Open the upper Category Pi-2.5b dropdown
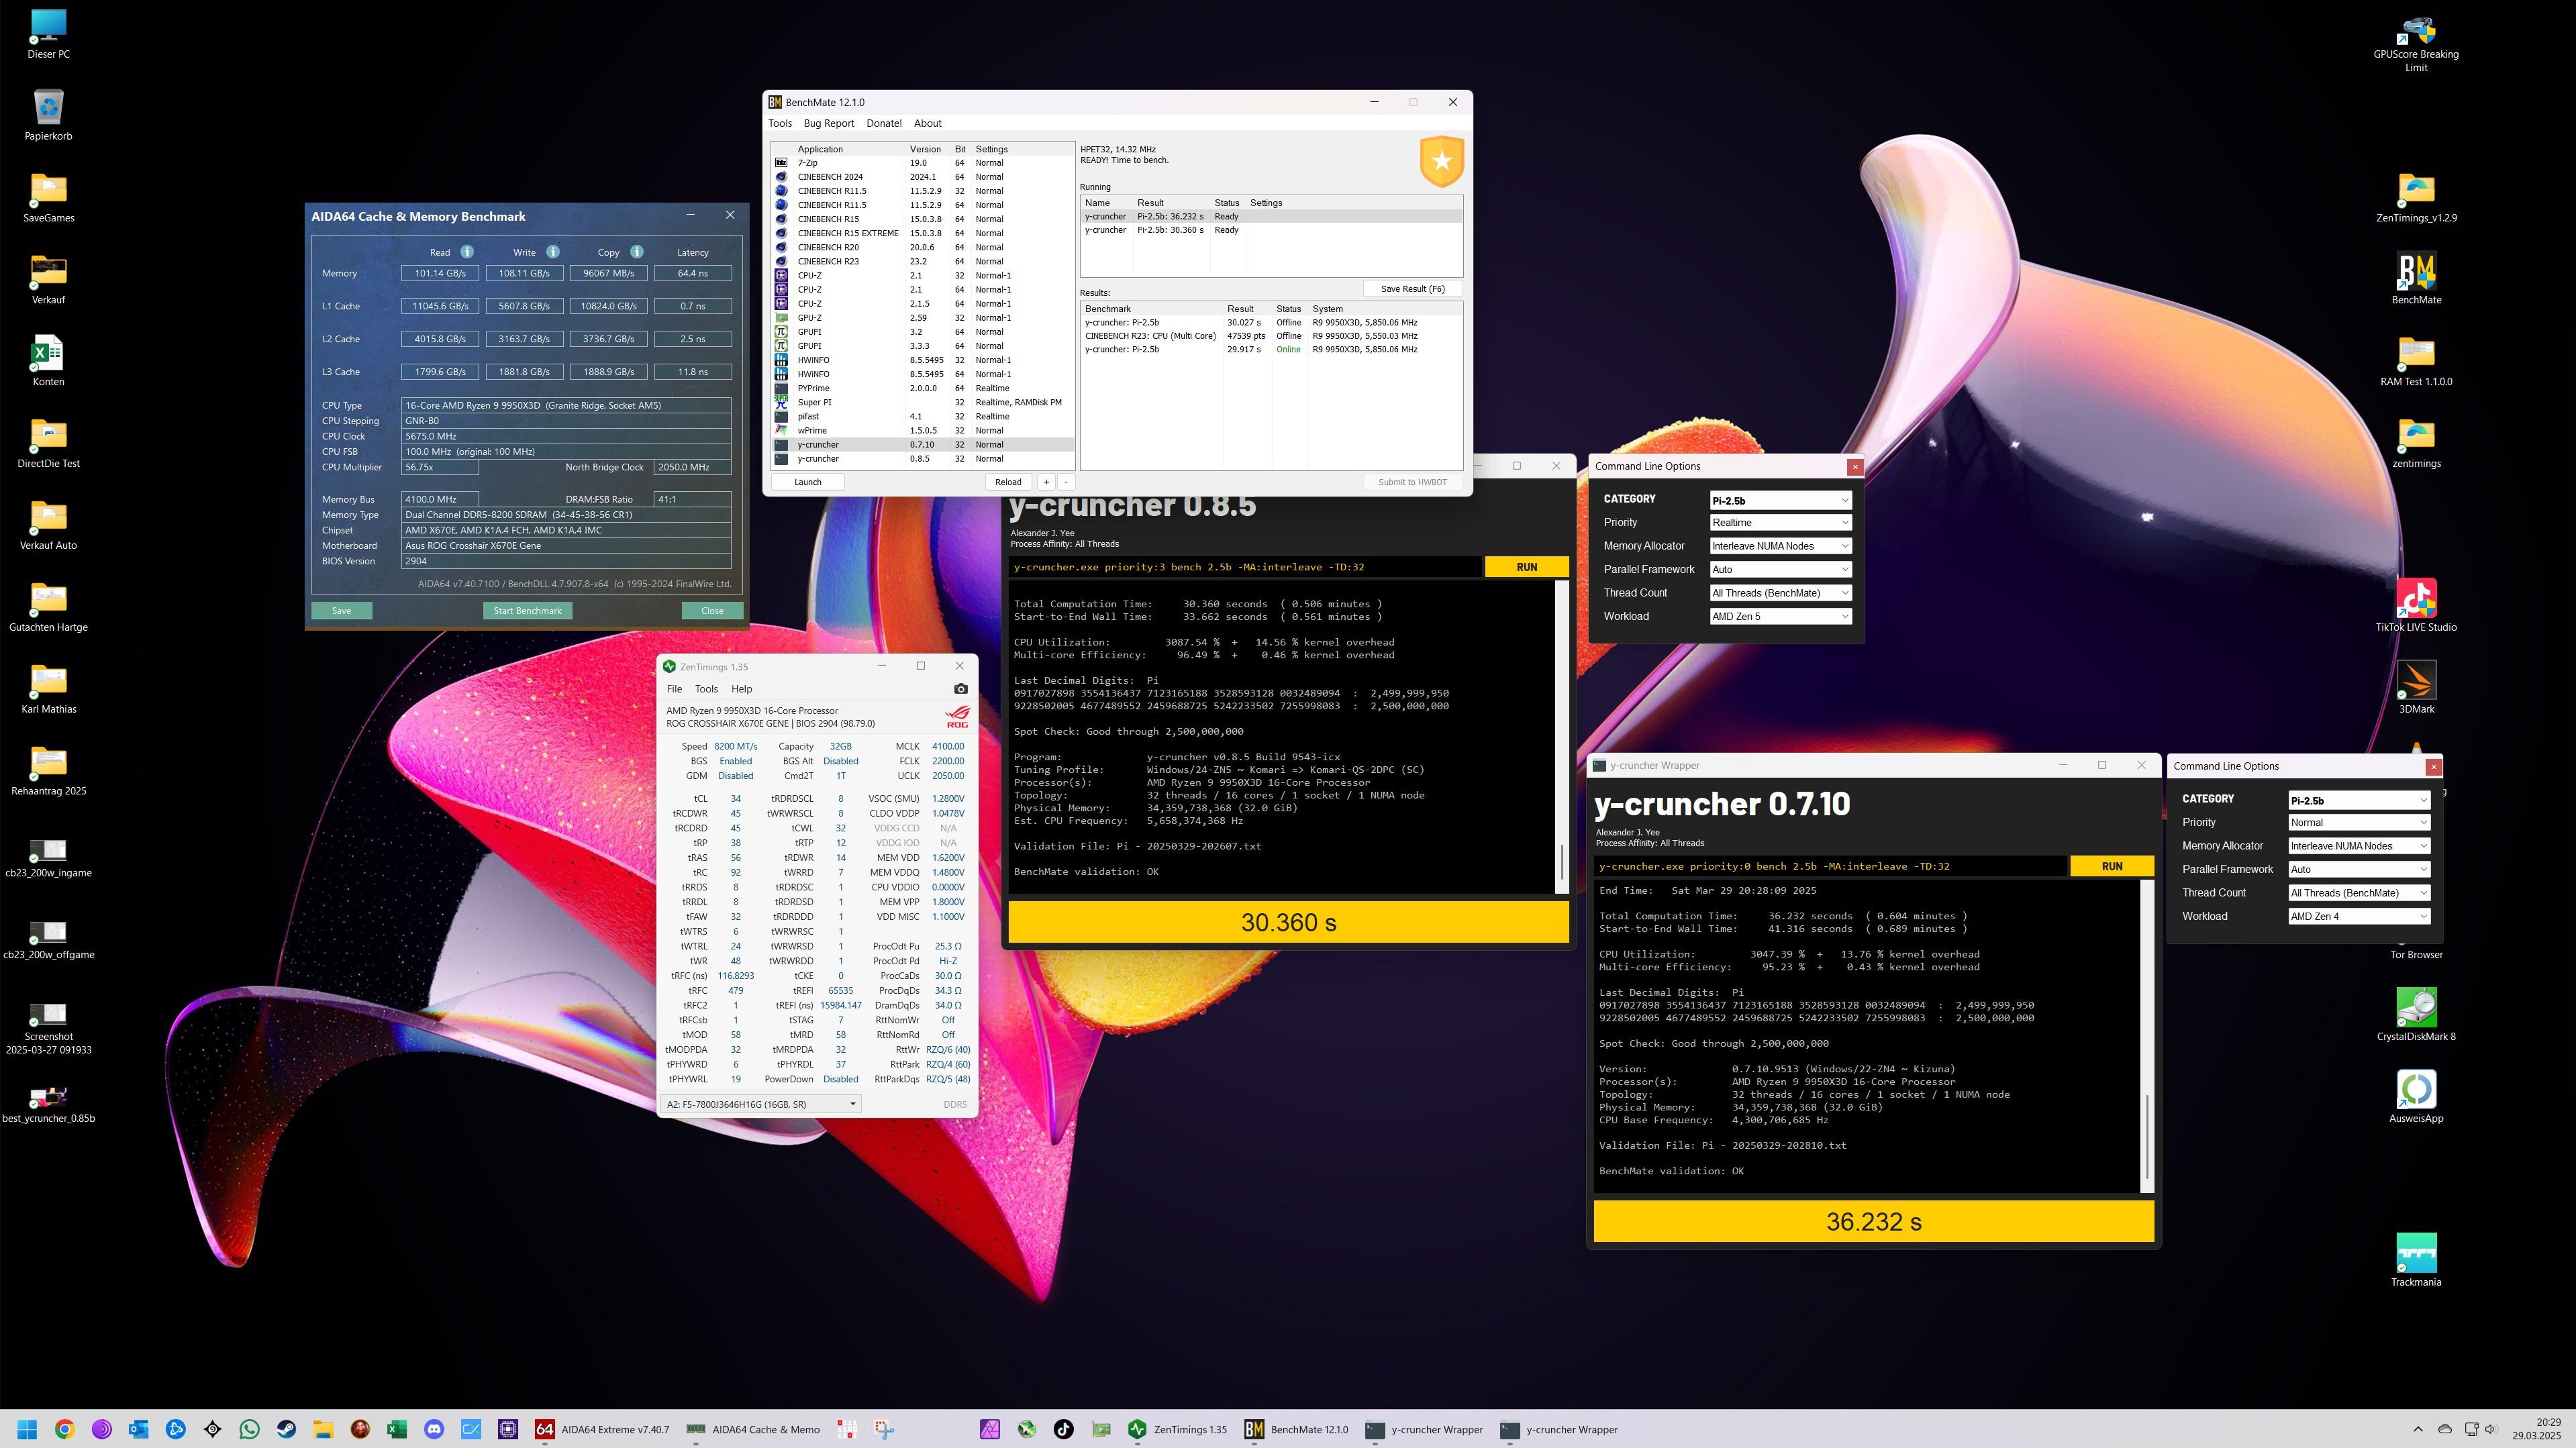The height and width of the screenshot is (1448, 2576). [1780, 500]
